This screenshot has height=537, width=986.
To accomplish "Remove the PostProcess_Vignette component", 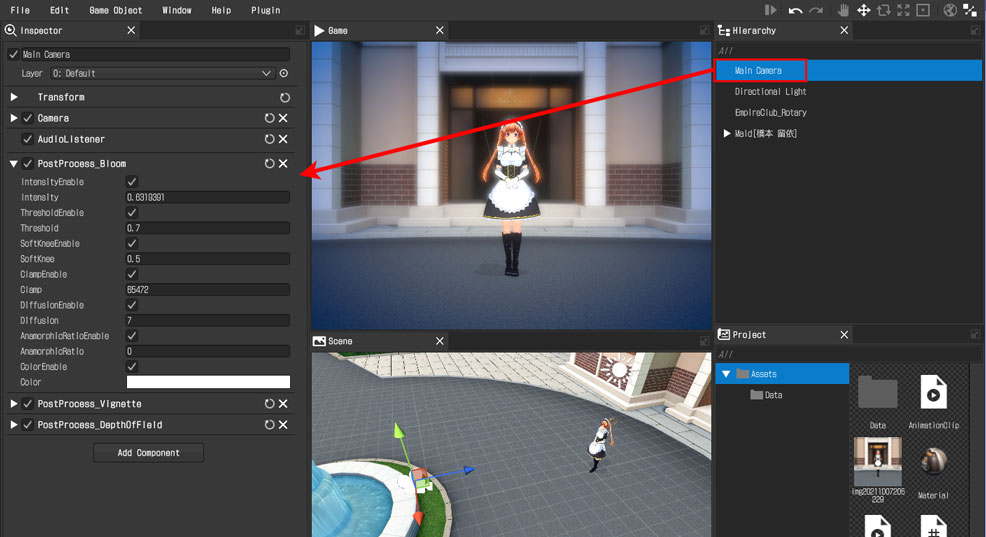I will click(x=283, y=404).
